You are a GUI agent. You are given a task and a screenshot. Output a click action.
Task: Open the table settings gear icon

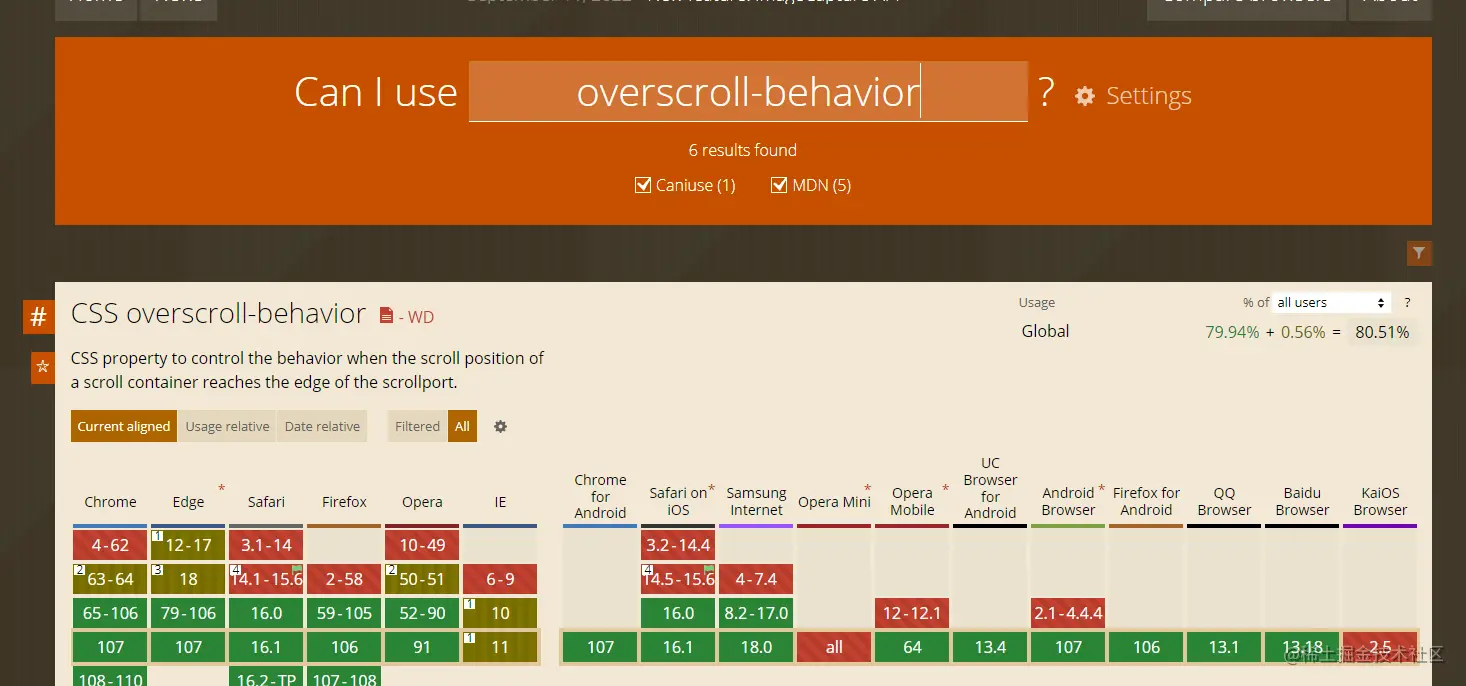(500, 426)
